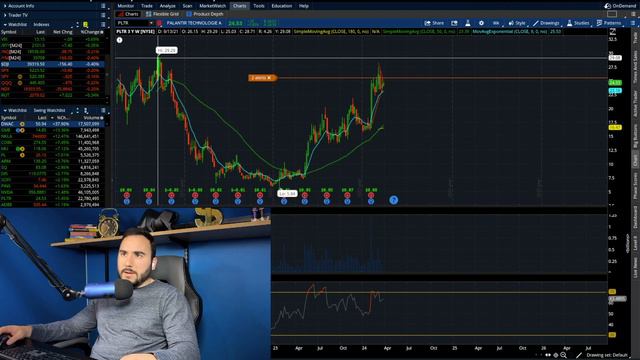The width and height of the screenshot is (640, 360).
Task: Click the OnDemand button
Action: pos(620,6)
